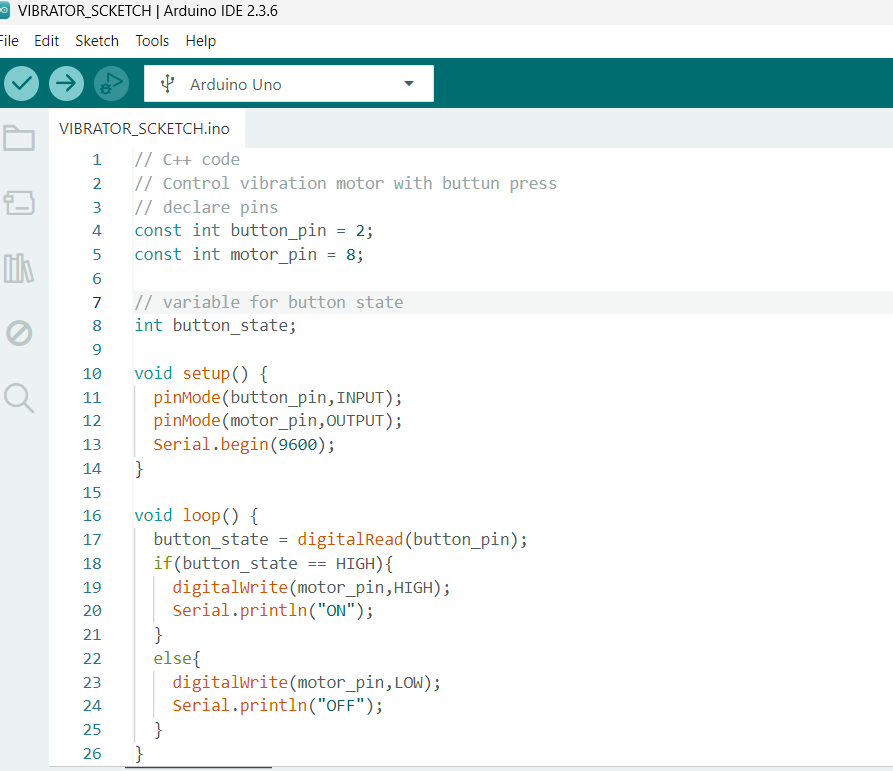The image size is (893, 771).
Task: Open the Sketchbook folder sidebar icon
Action: (19, 138)
